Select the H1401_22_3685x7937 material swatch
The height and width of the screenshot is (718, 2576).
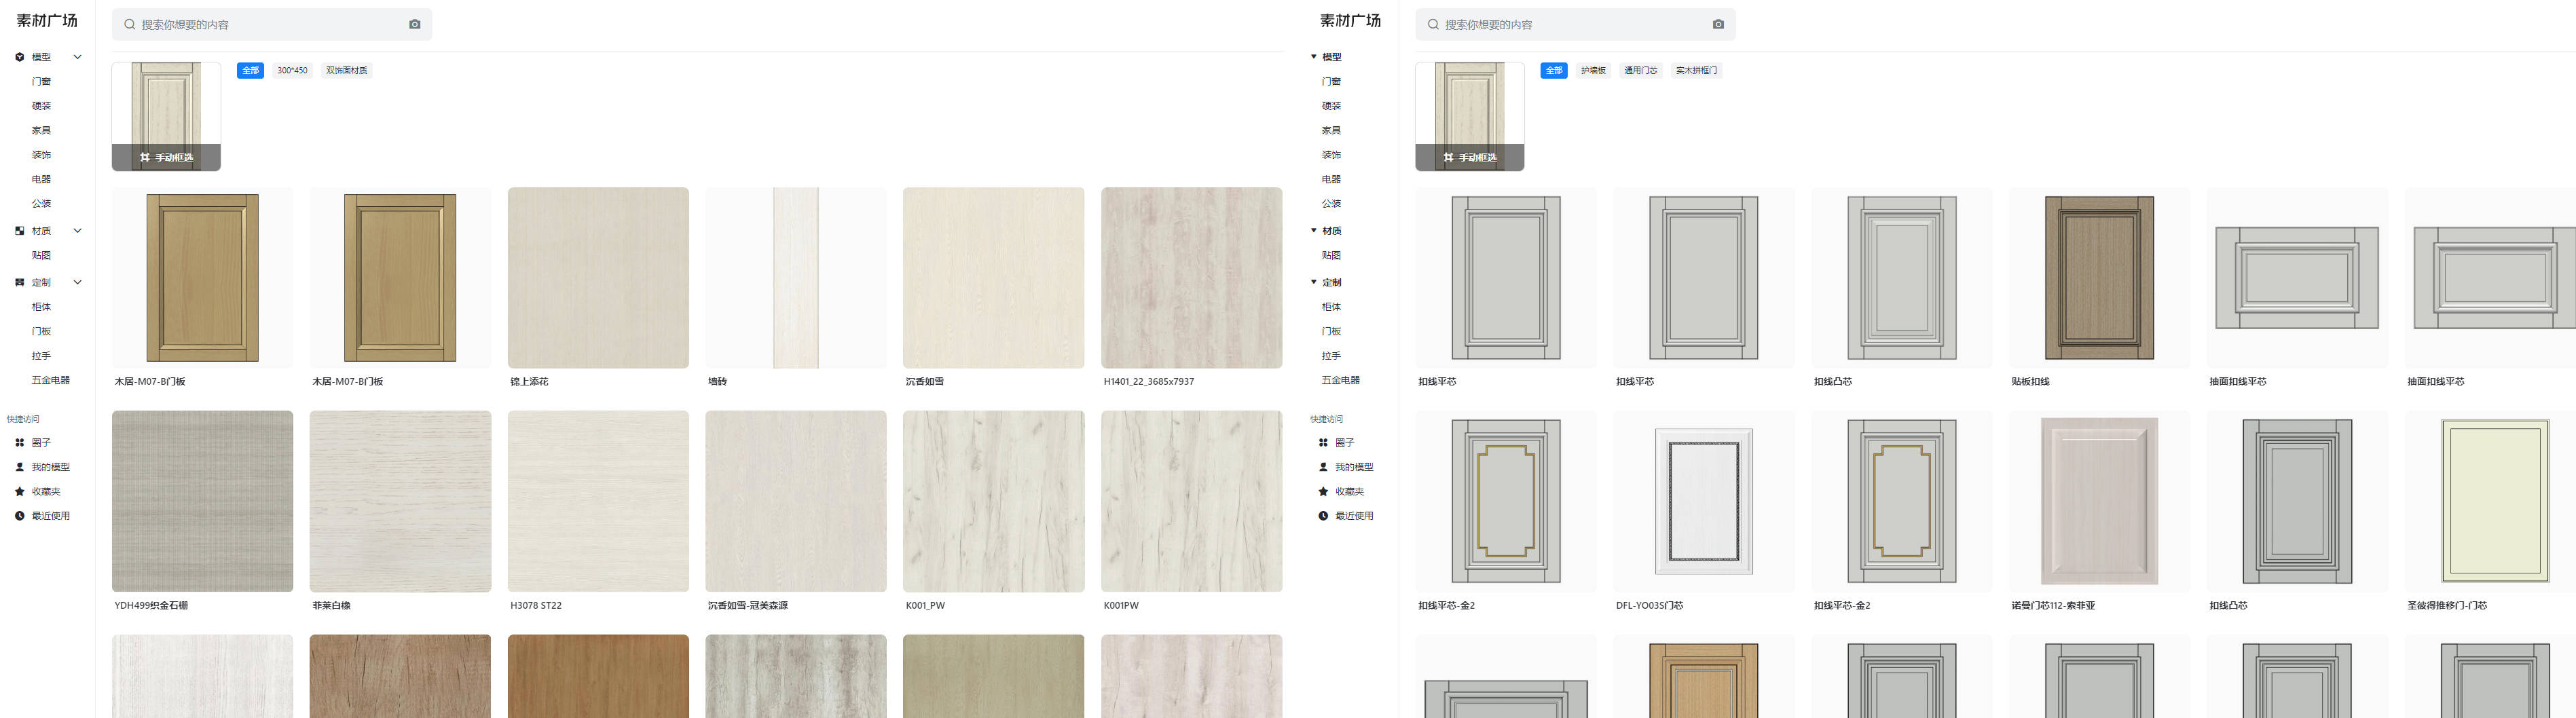point(1191,278)
